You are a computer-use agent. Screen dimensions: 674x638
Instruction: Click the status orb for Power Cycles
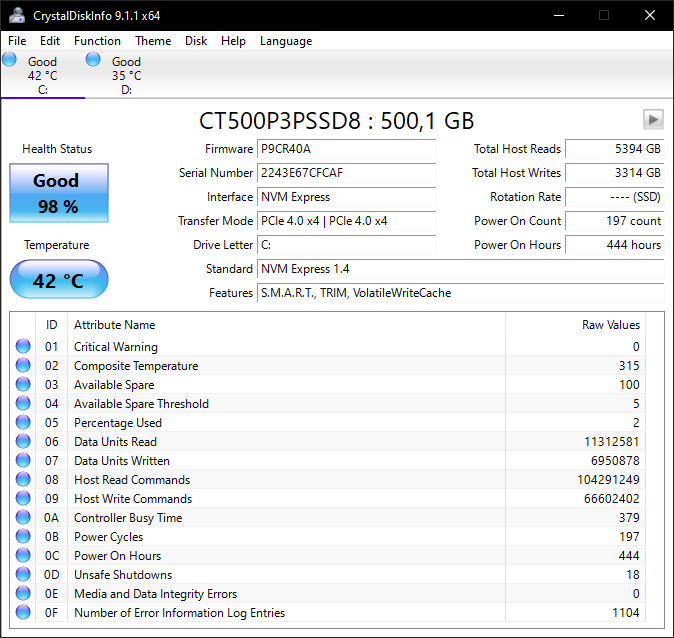pos(23,536)
